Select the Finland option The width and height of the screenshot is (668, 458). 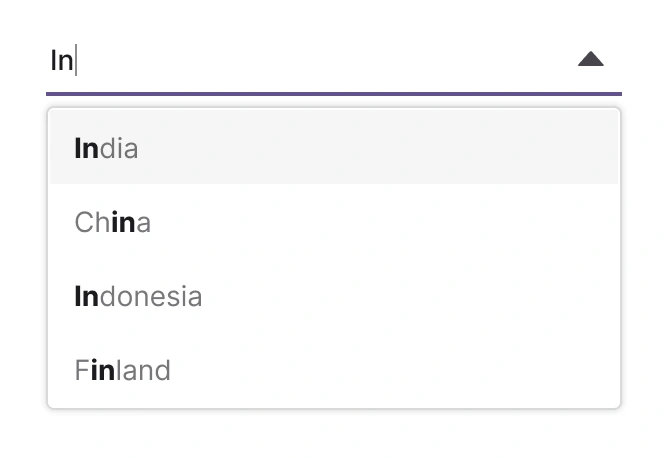[123, 371]
